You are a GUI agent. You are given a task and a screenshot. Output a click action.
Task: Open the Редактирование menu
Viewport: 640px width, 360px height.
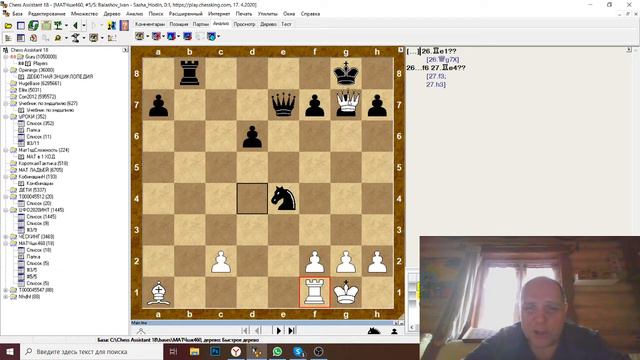click(47, 14)
